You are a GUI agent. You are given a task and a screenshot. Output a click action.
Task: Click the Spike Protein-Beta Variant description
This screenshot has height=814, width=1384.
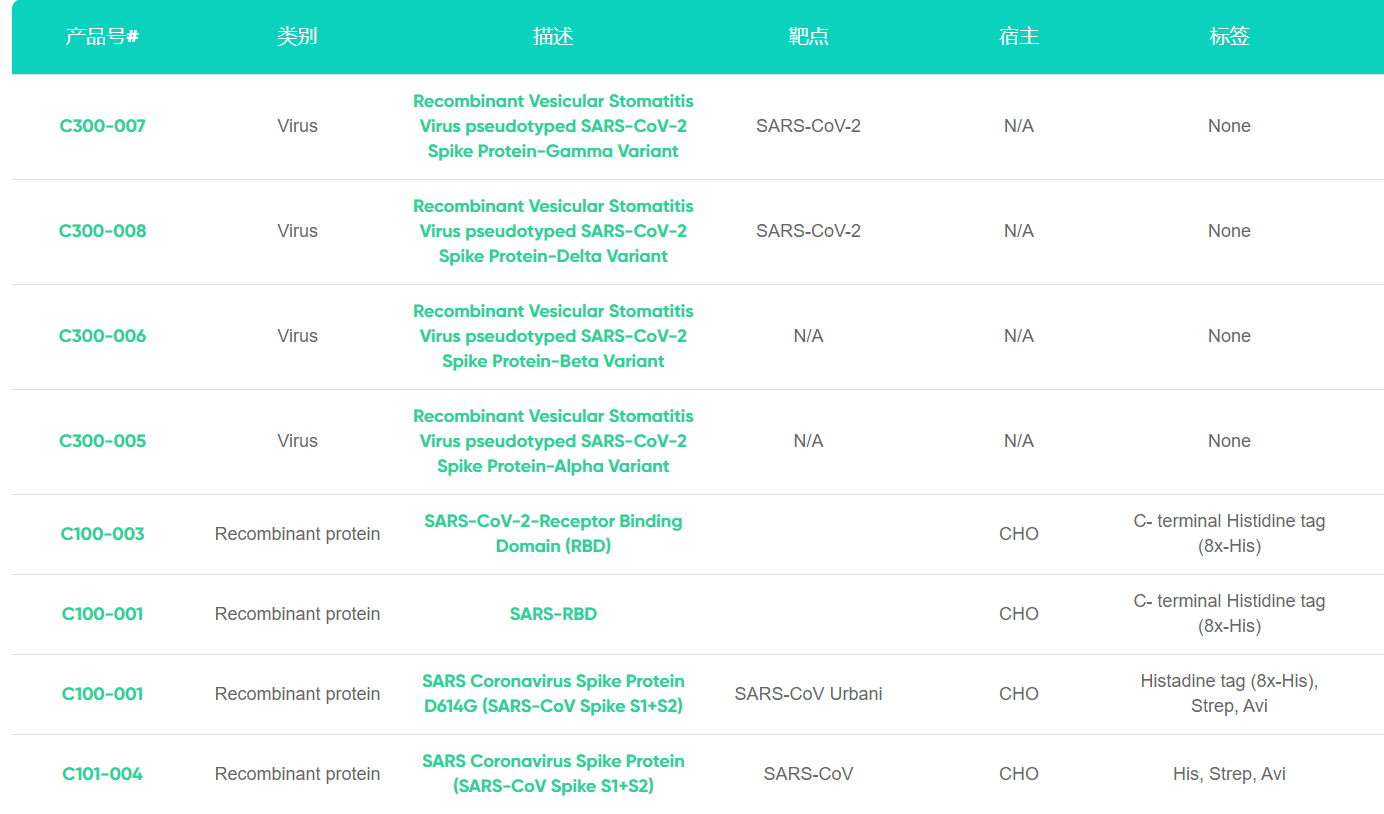coord(553,336)
